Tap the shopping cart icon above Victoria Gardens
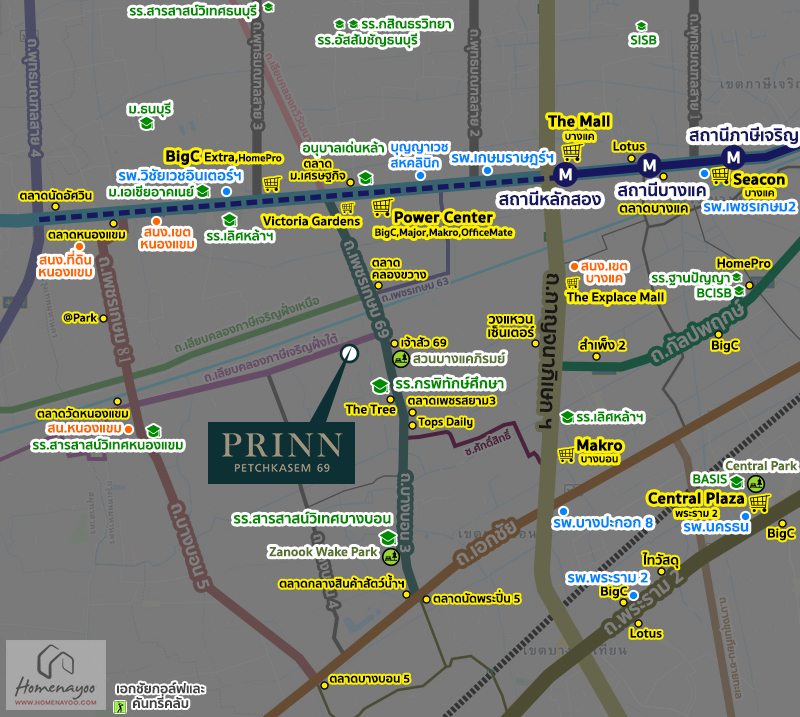The width and height of the screenshot is (800, 717). (348, 208)
